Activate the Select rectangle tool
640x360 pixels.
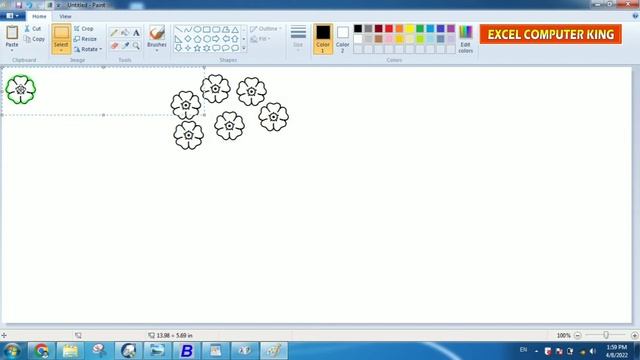61,33
